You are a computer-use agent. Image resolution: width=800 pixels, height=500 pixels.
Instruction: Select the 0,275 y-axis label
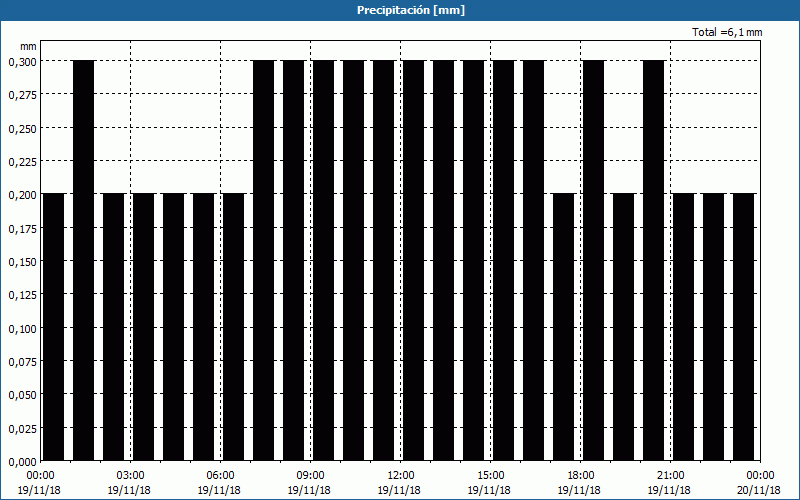(x=22, y=95)
